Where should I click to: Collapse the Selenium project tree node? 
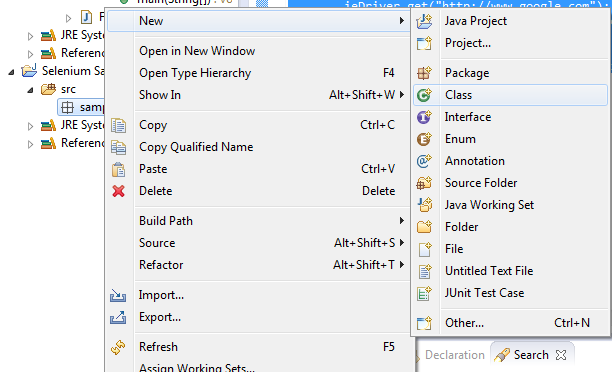pos(11,72)
